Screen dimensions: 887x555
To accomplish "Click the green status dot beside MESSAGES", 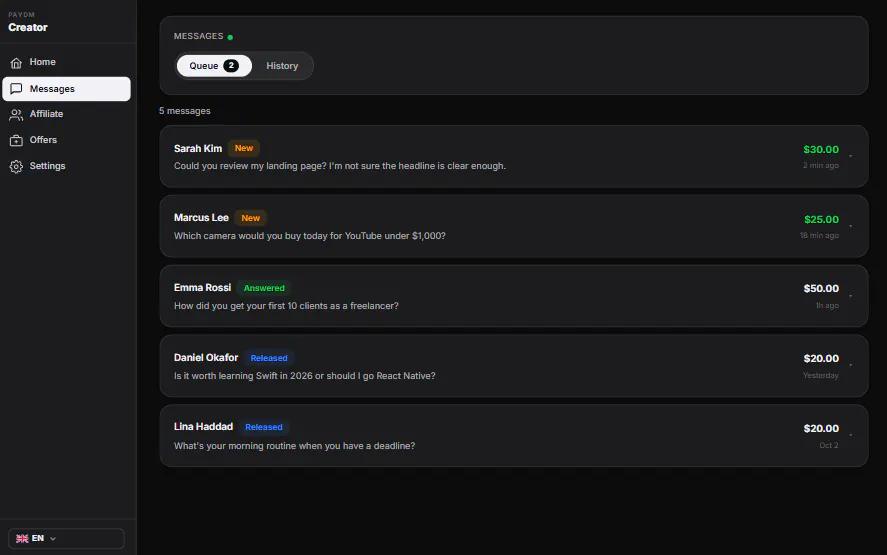I will click(x=230, y=37).
